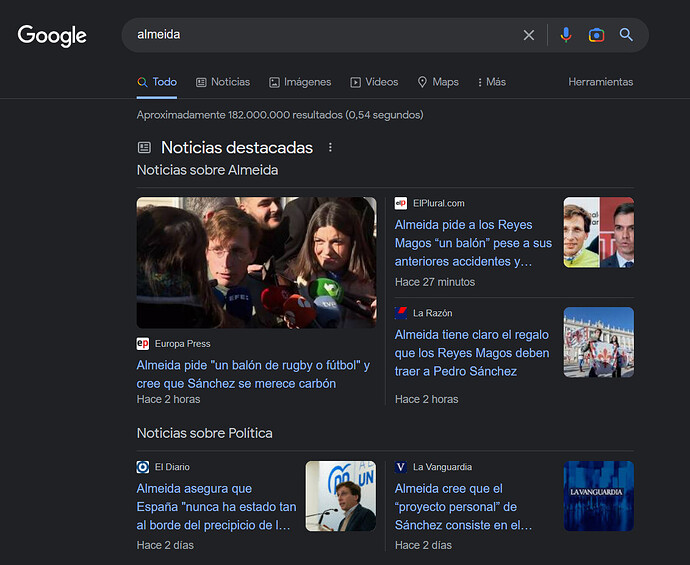
Task: Click the El Diario source name
Action: click(x=172, y=467)
